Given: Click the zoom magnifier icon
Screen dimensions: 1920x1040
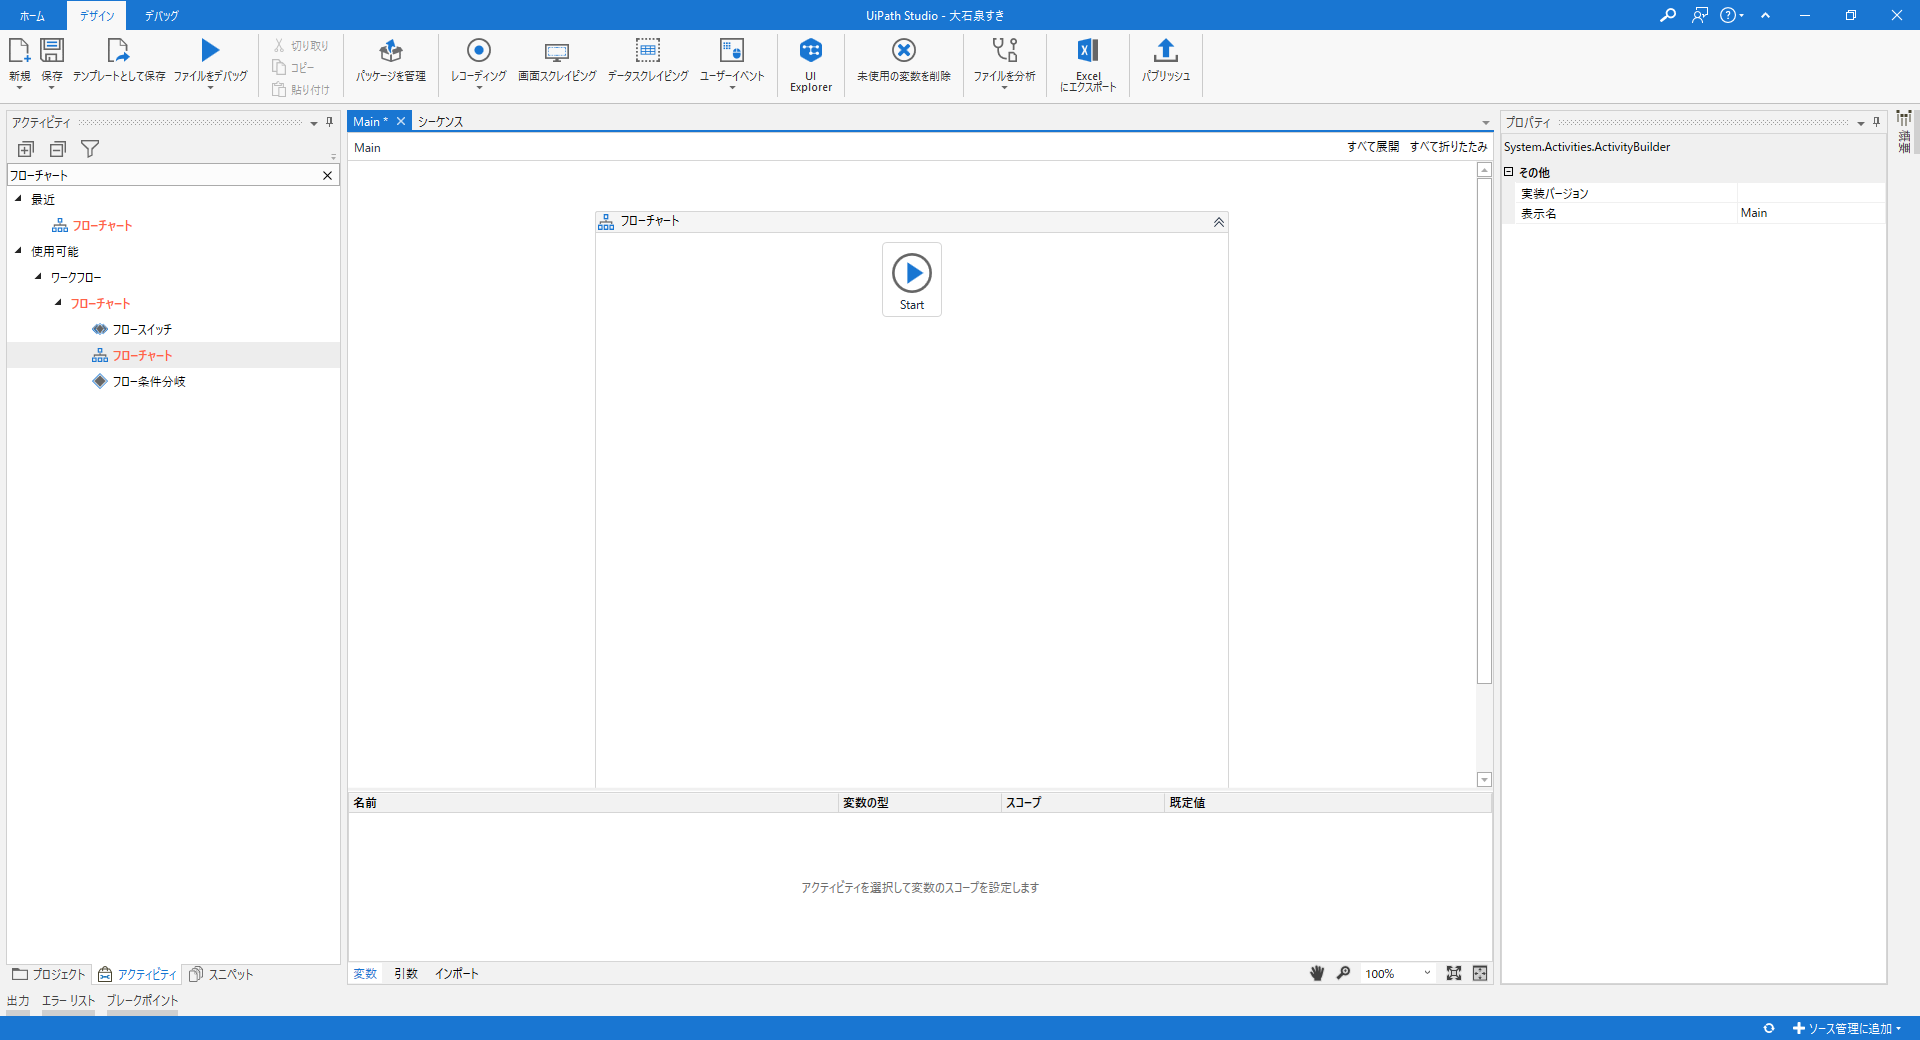Looking at the screenshot, I should 1343,973.
